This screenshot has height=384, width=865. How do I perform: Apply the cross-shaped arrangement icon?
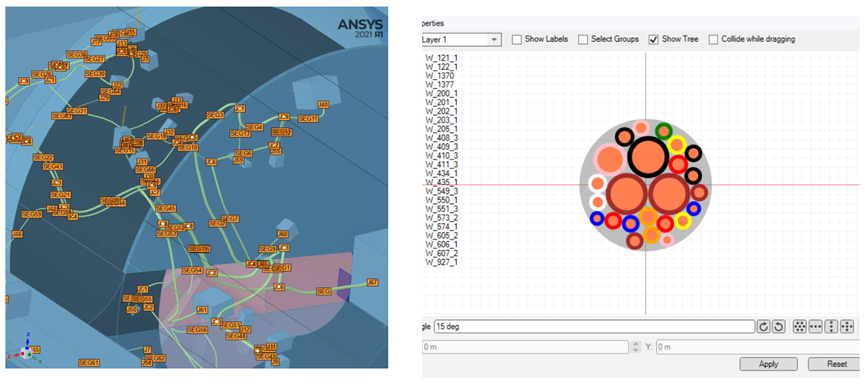[847, 327]
